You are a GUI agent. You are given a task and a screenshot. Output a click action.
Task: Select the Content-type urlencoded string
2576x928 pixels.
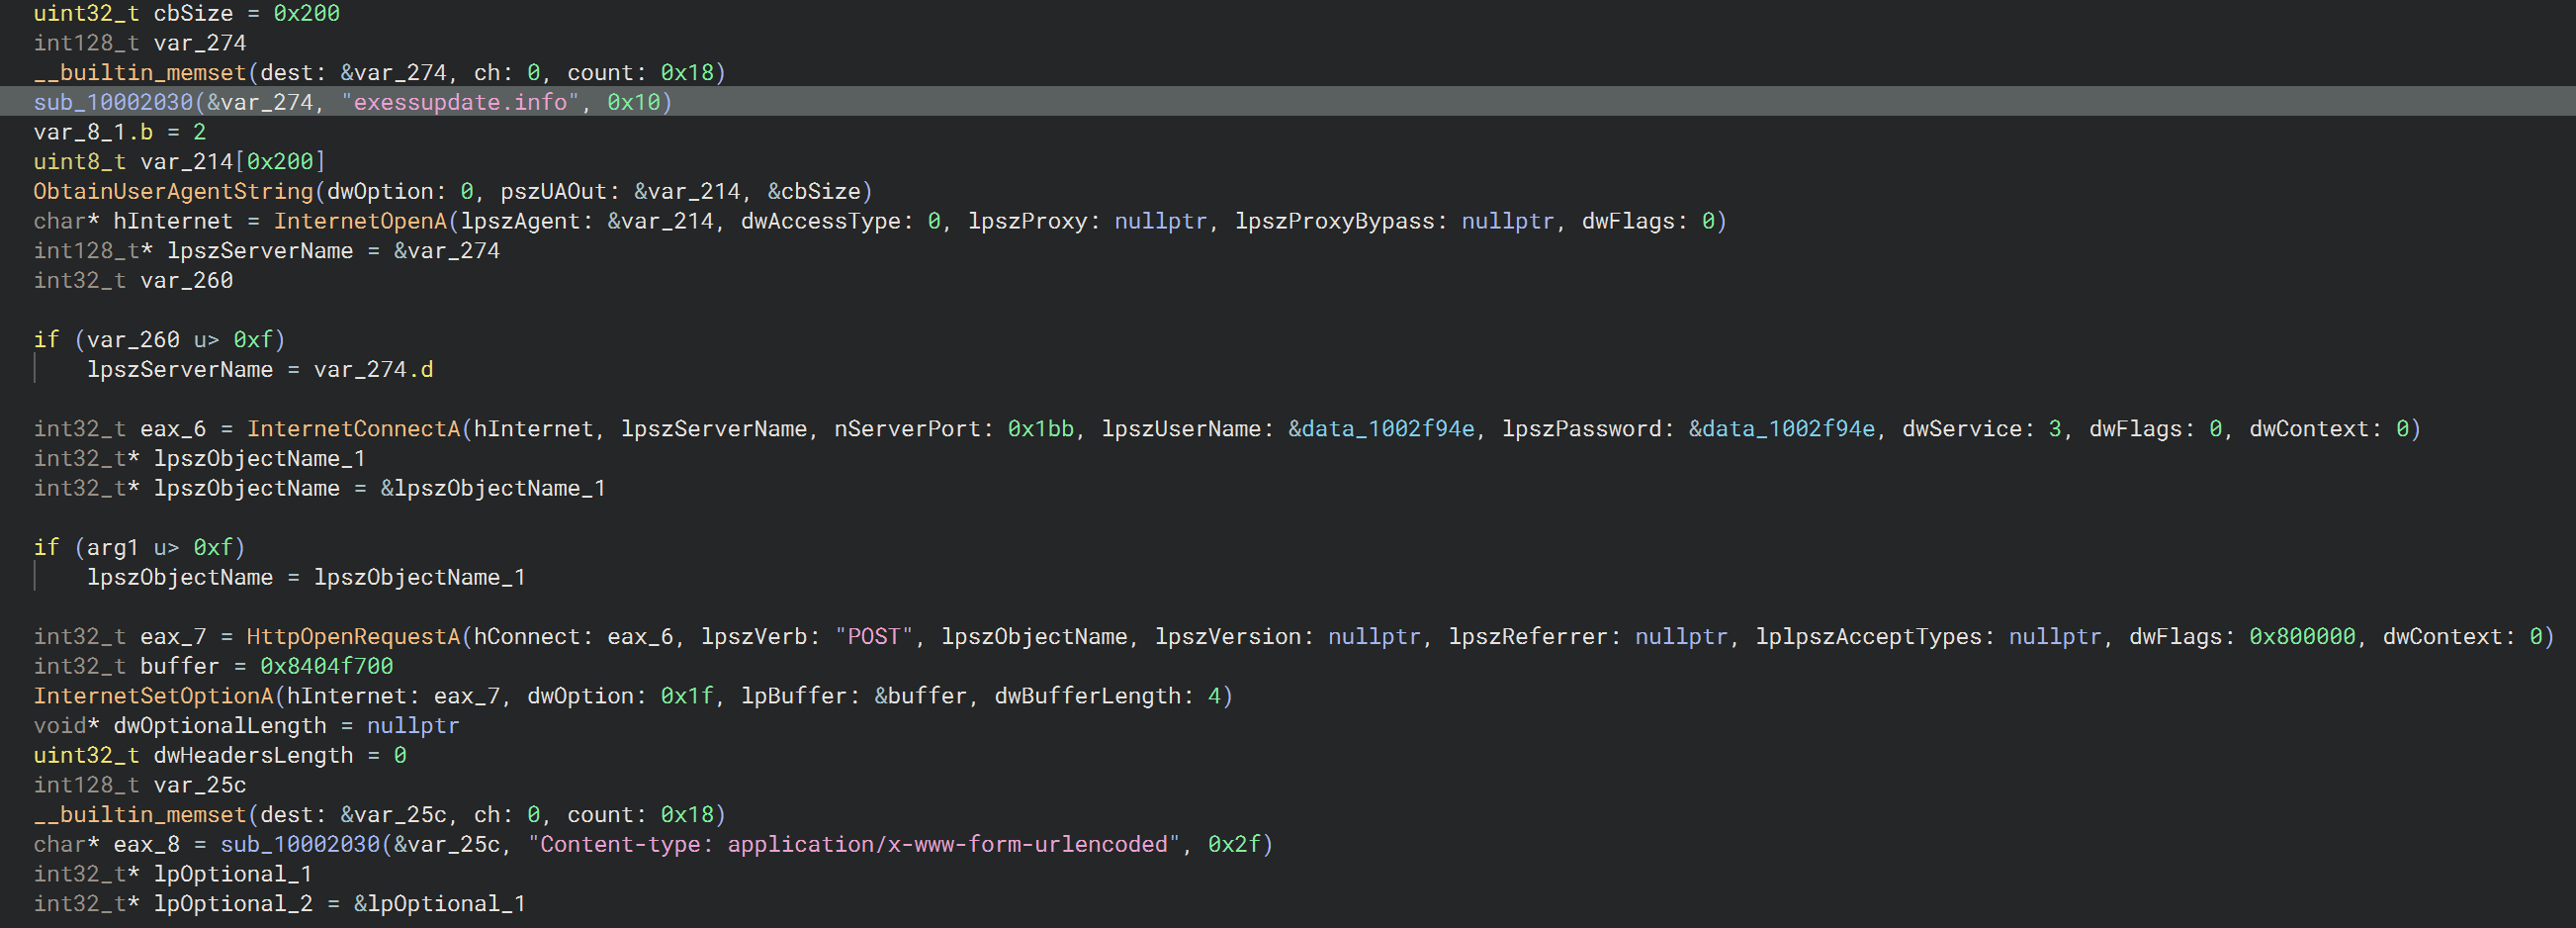tap(854, 844)
